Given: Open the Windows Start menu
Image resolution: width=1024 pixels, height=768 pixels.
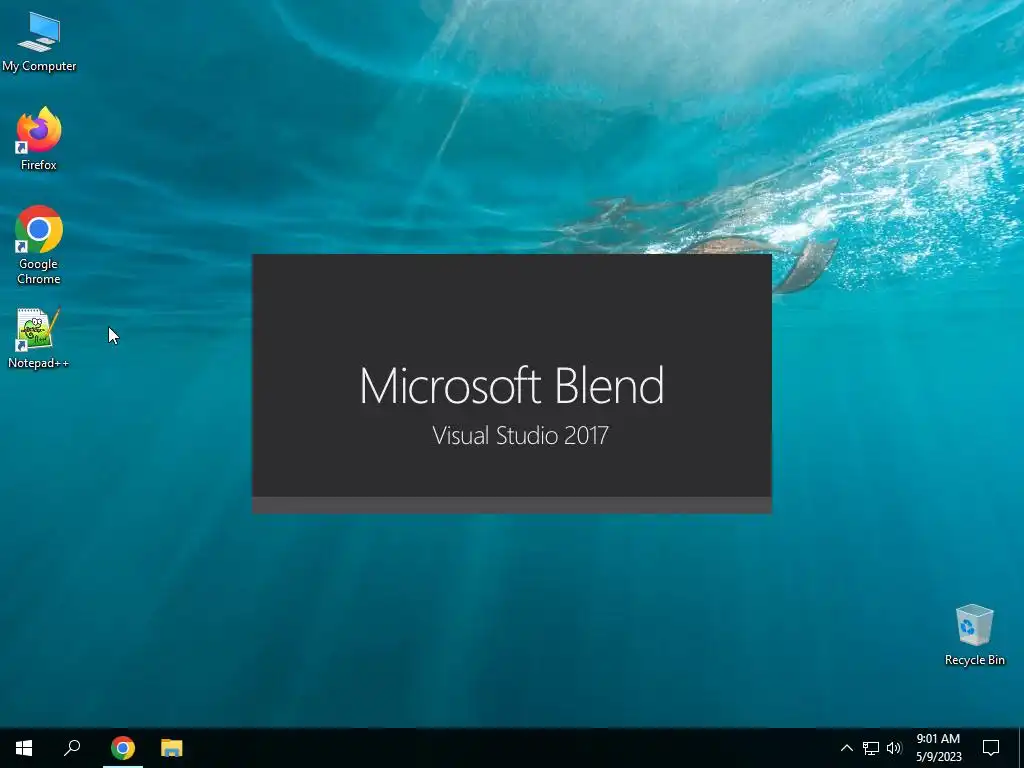Looking at the screenshot, I should [24, 748].
